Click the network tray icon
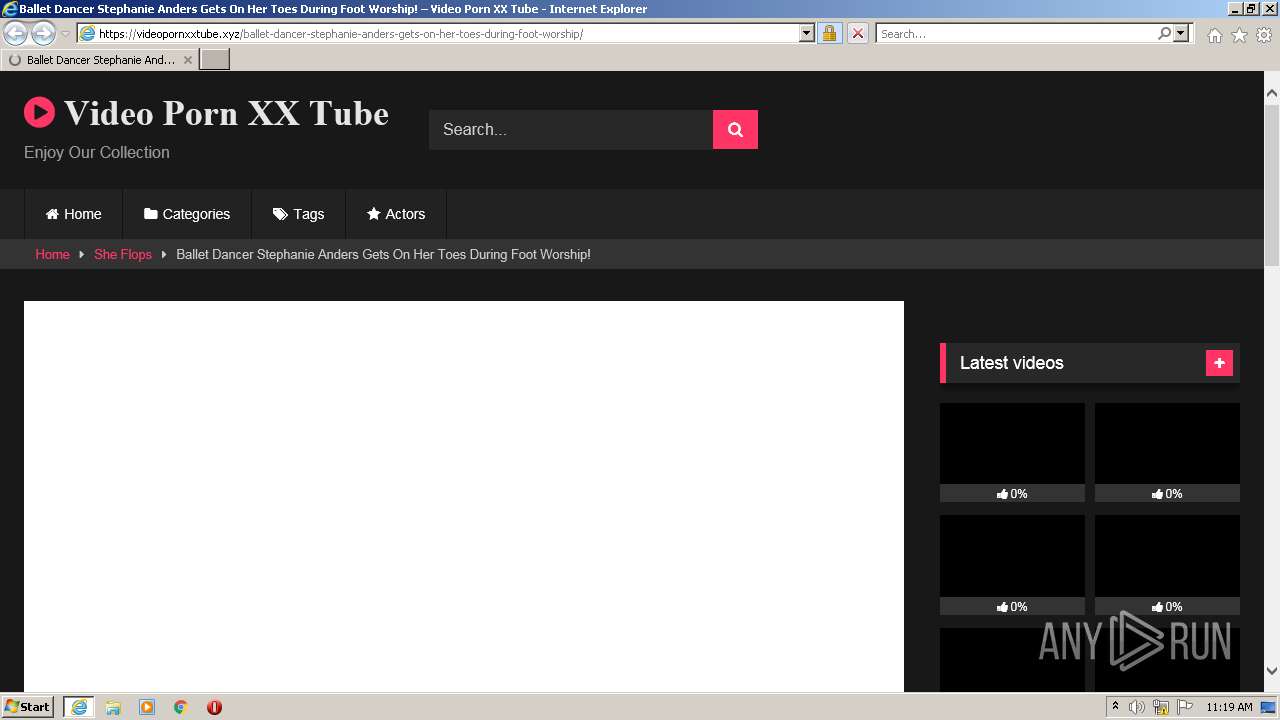The width and height of the screenshot is (1280, 720). pos(1161,707)
